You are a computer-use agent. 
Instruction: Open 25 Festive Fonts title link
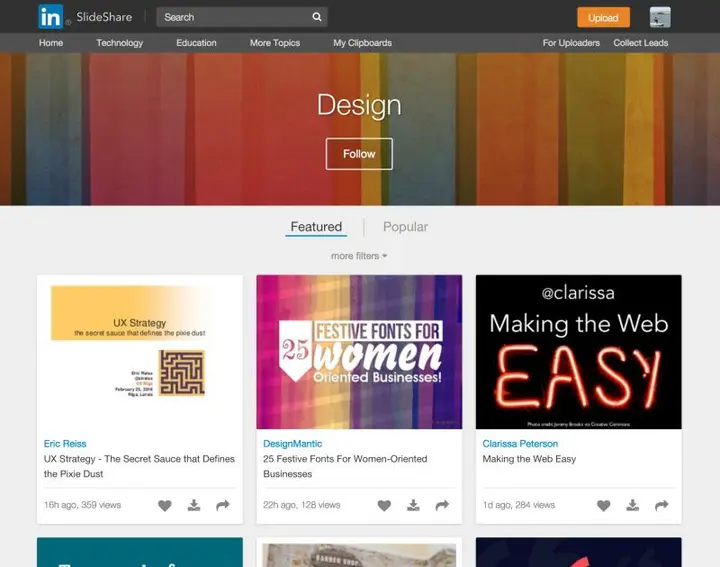[x=345, y=466]
